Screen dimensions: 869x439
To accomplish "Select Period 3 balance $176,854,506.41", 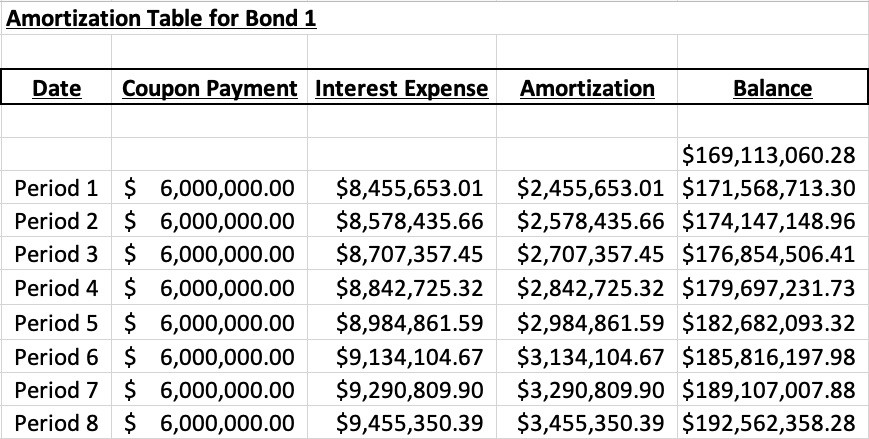I will pyautogui.click(x=768, y=254).
